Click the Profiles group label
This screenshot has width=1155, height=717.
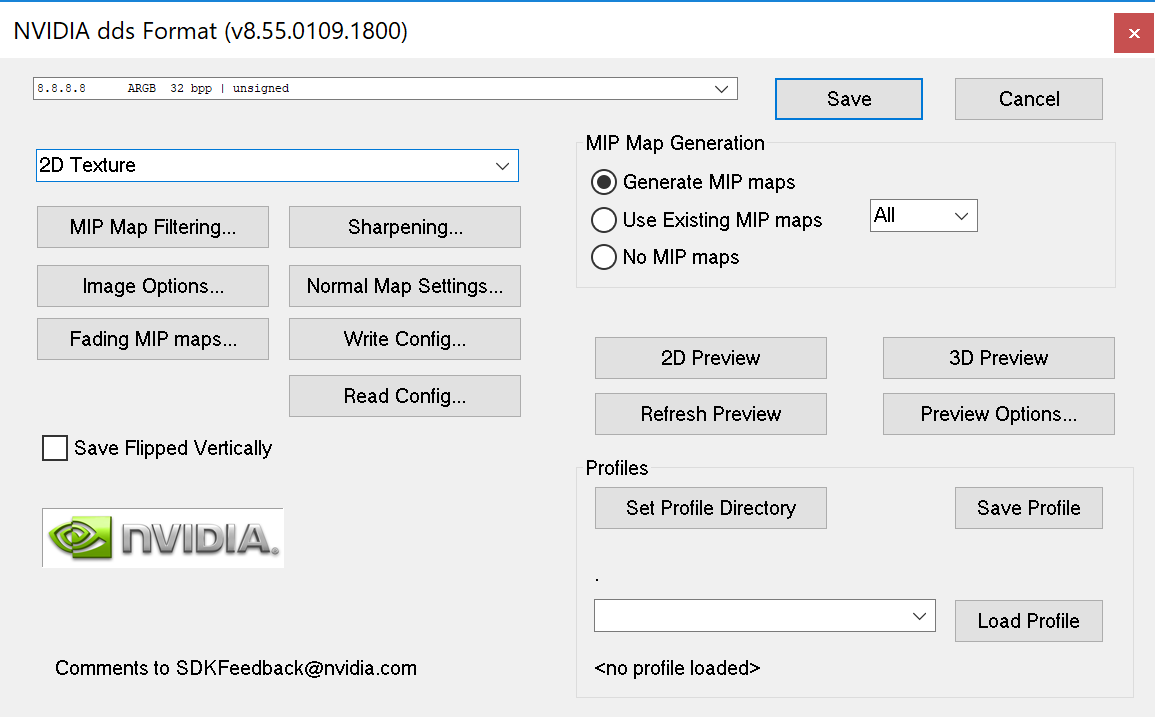coord(617,468)
